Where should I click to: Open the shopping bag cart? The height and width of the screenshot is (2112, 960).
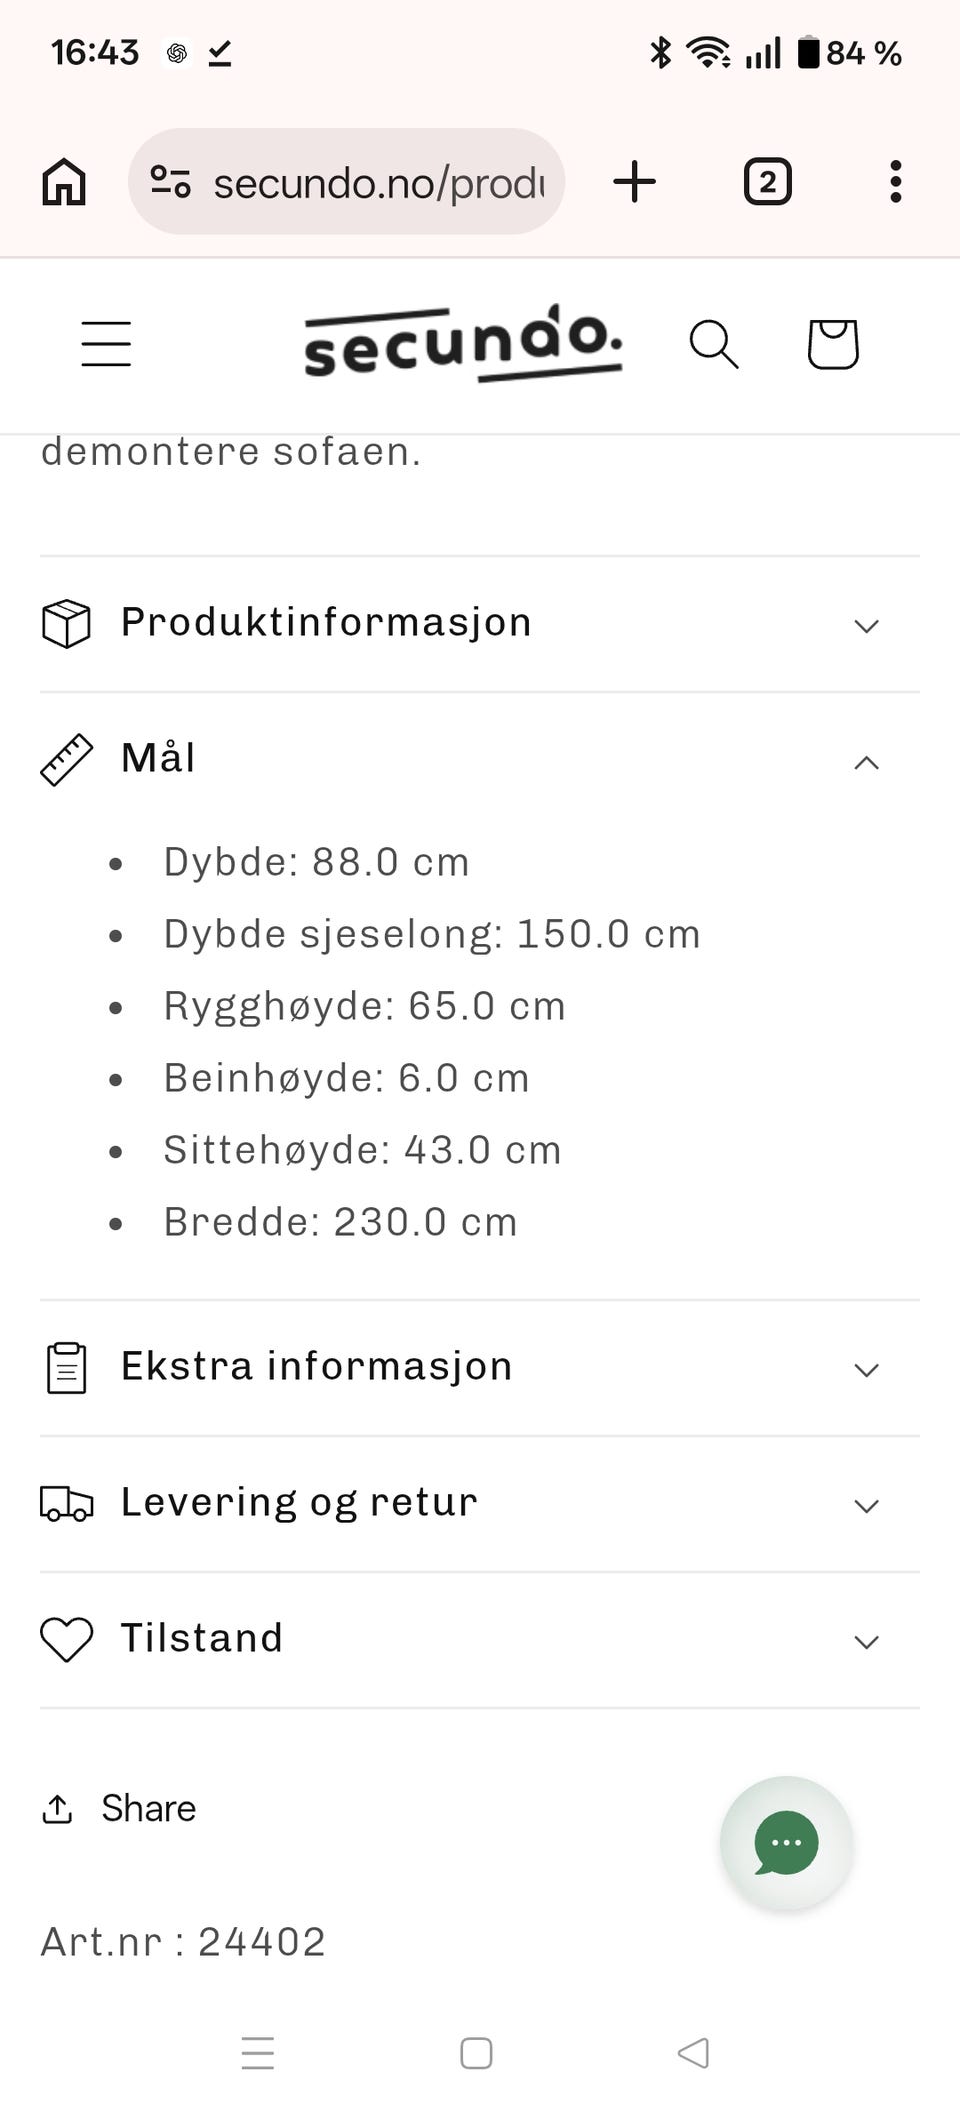[833, 345]
